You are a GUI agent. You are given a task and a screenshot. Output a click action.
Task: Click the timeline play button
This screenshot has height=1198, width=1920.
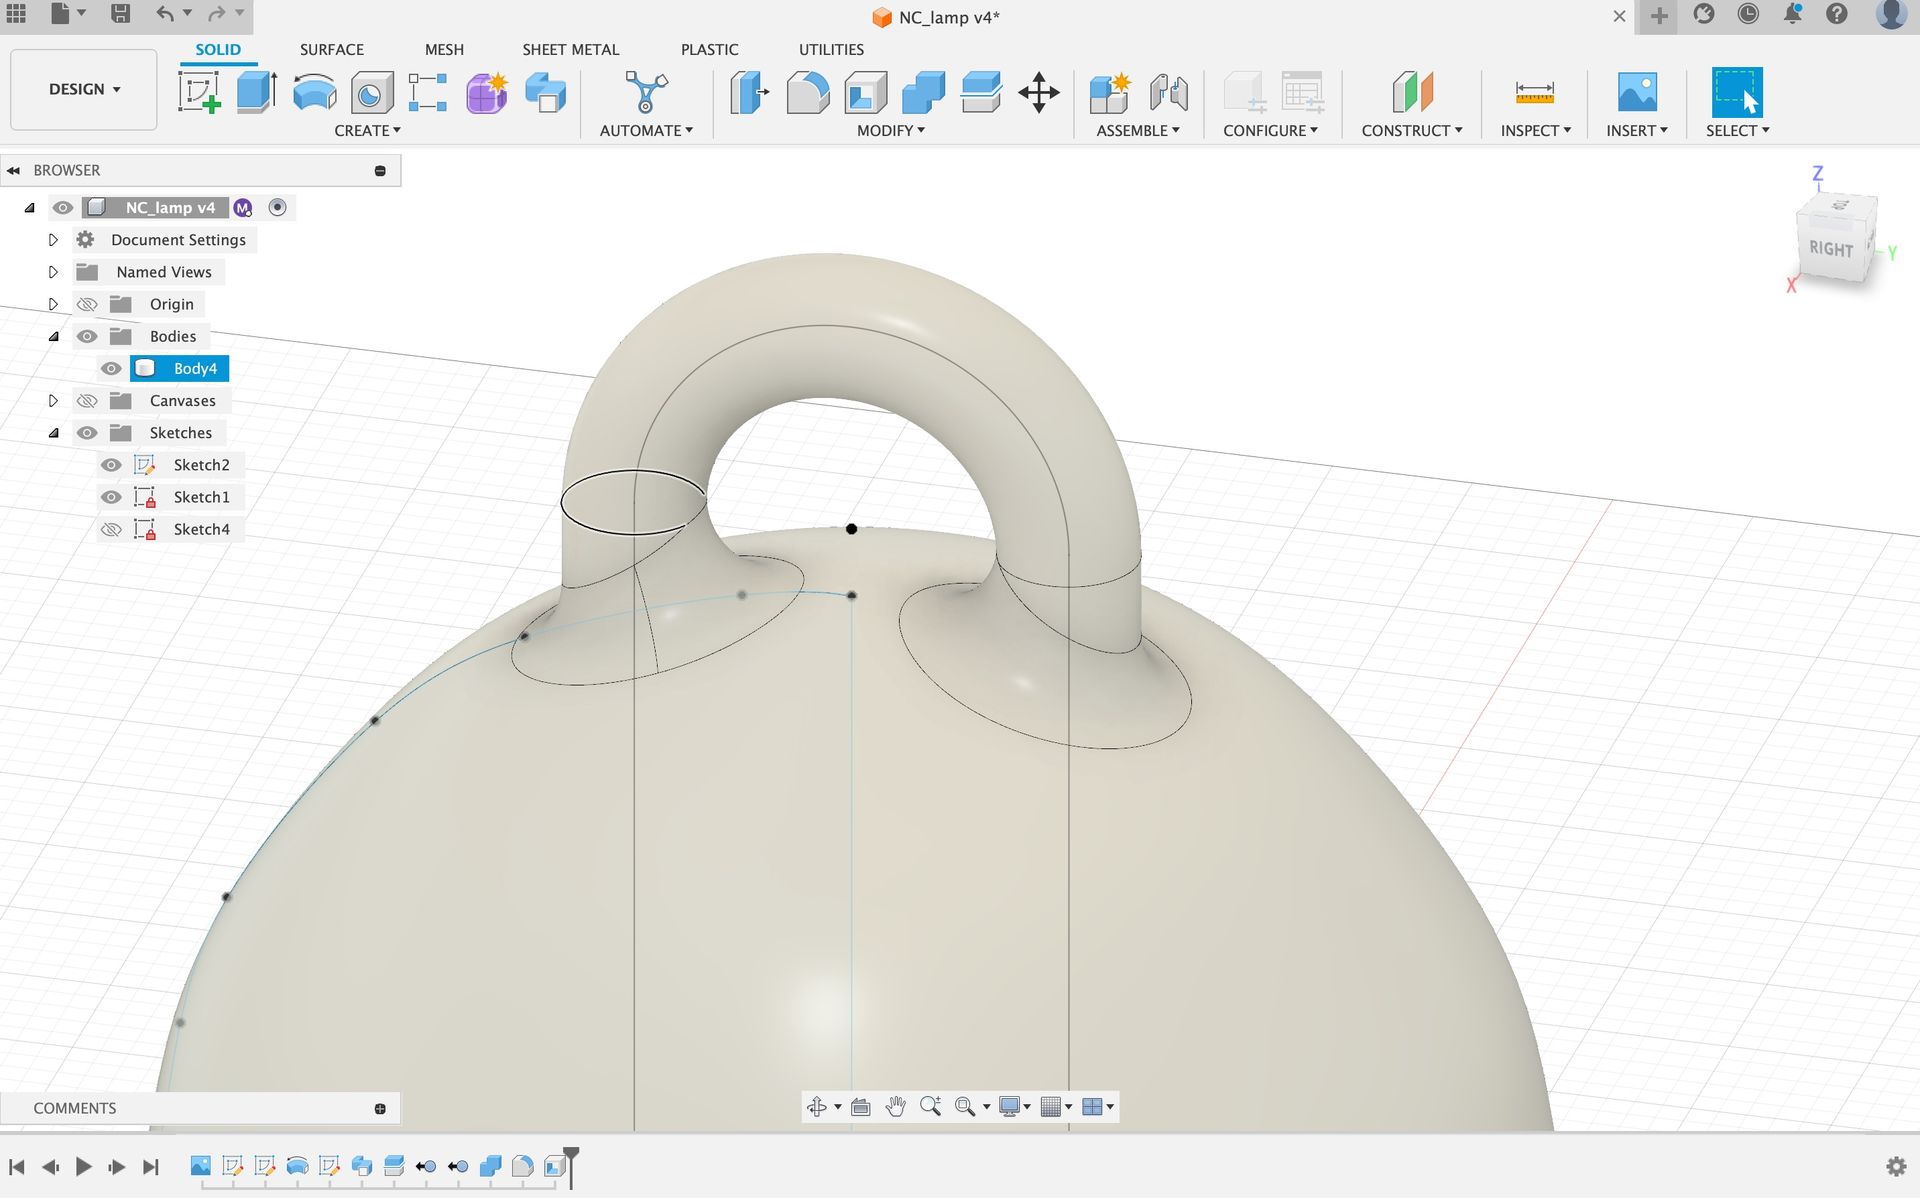84,1166
